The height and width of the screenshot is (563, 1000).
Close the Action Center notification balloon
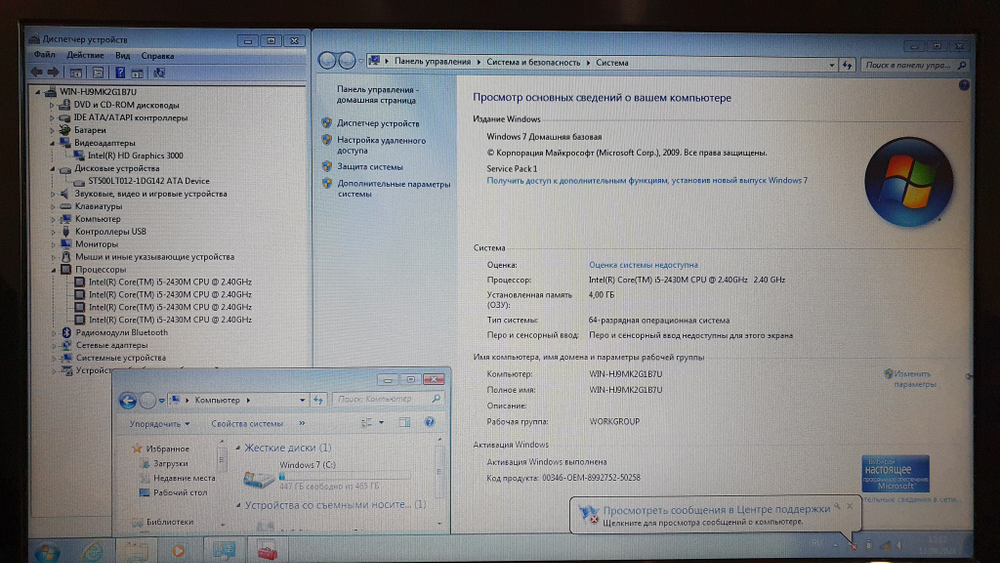(849, 506)
